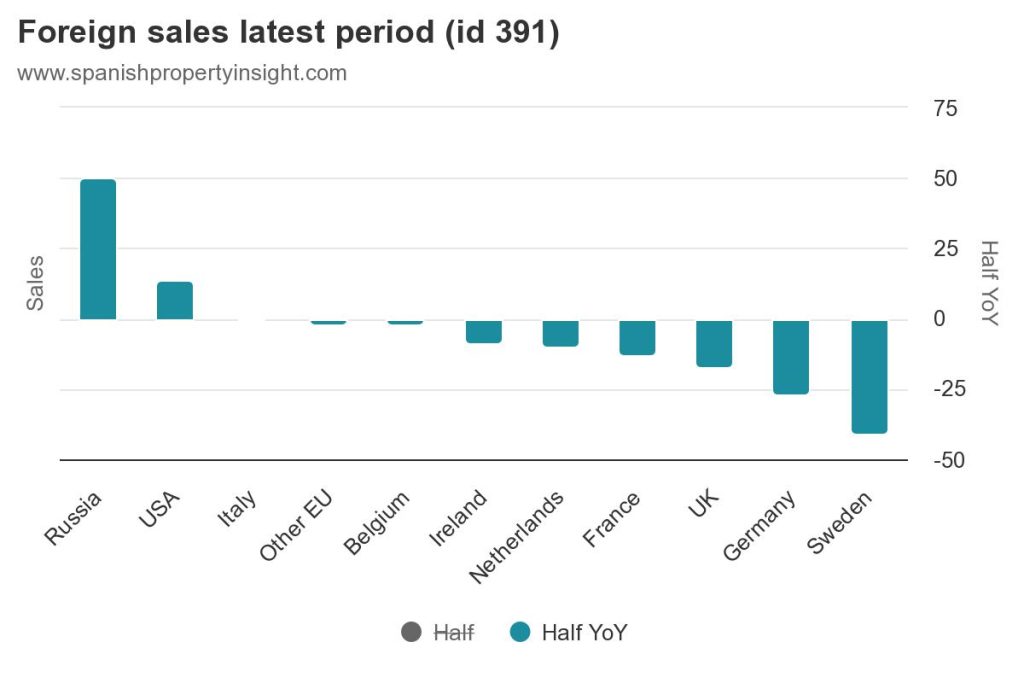Click the UK bar
The image size is (1024, 683).
pyautogui.click(x=714, y=343)
